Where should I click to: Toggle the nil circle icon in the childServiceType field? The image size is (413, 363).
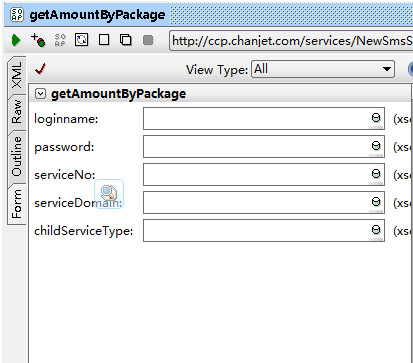click(376, 230)
